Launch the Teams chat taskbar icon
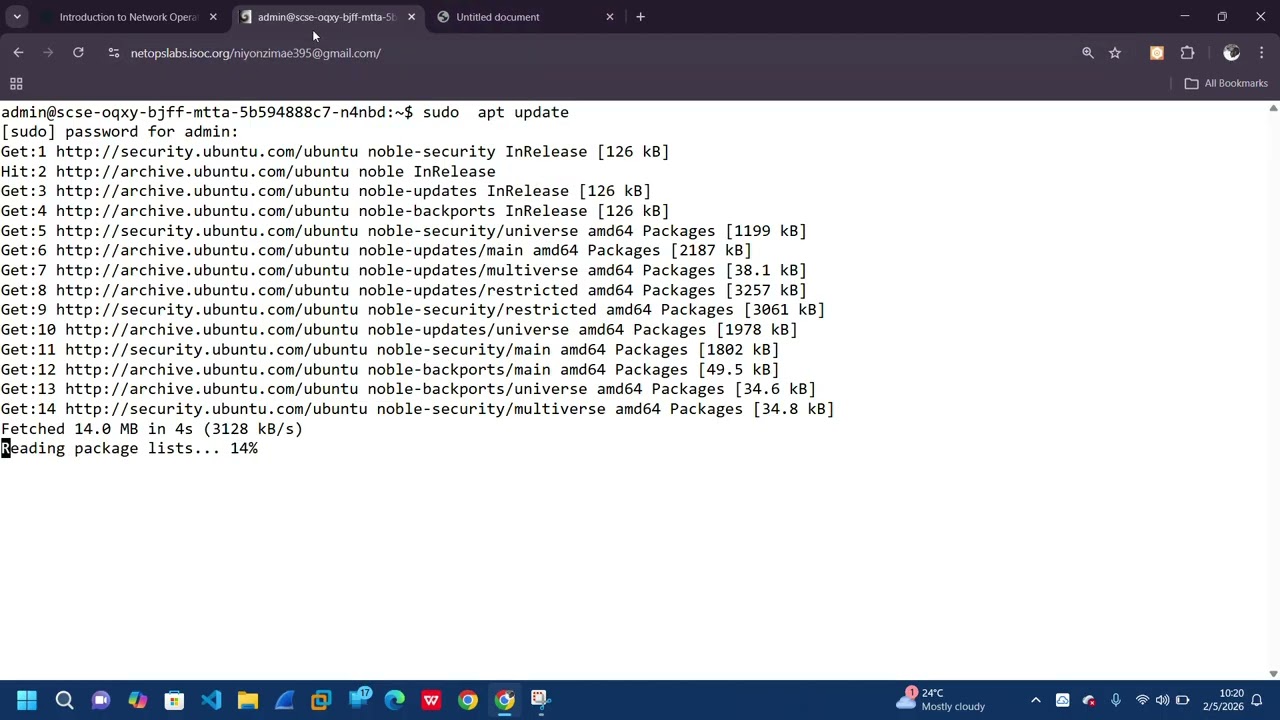The image size is (1280, 720). point(101,700)
